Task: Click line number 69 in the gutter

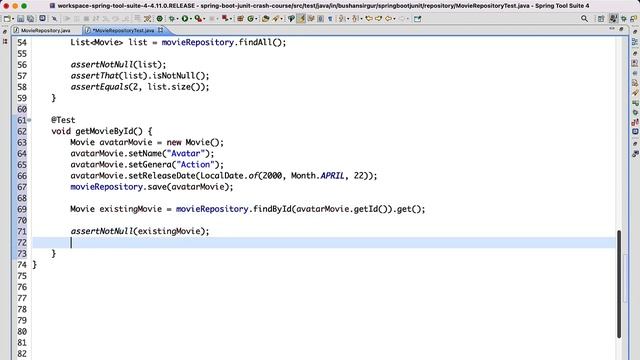Action: [x=22, y=209]
